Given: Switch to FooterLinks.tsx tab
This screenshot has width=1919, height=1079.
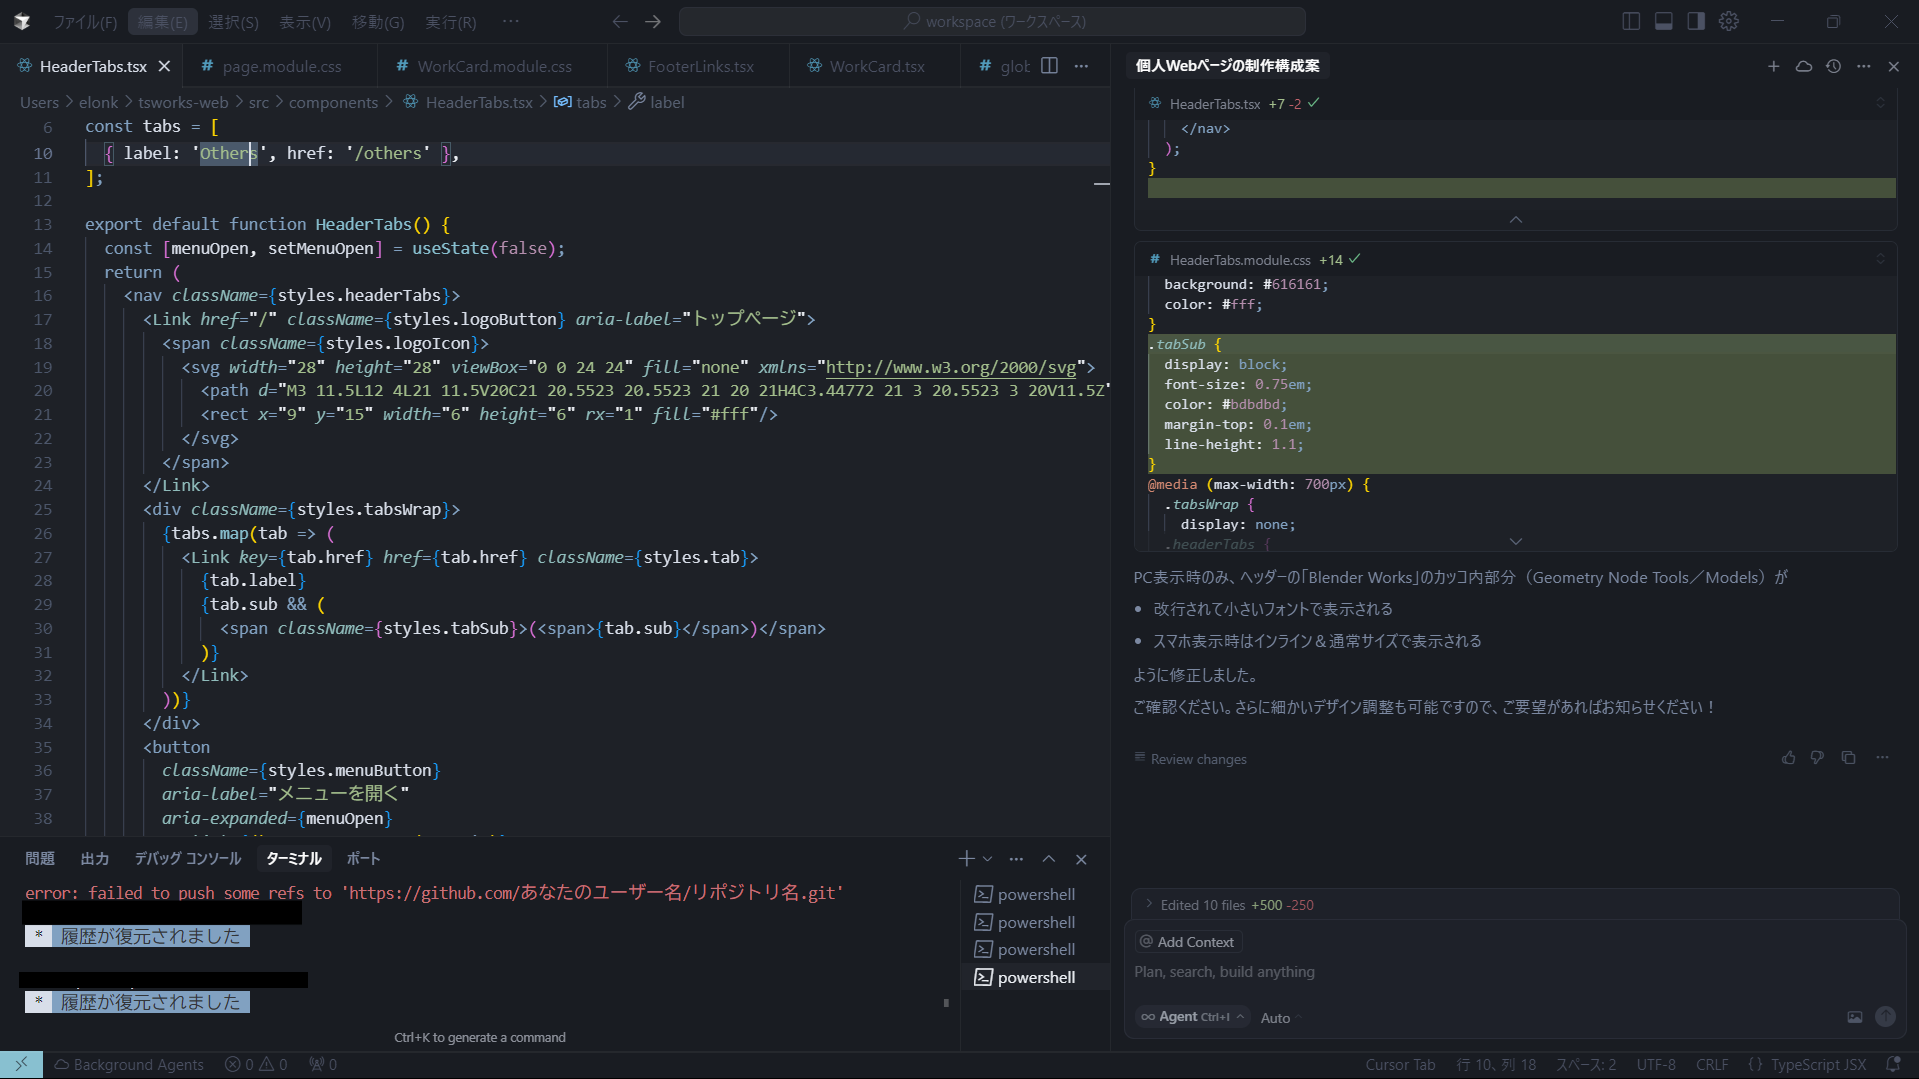Looking at the screenshot, I should tap(700, 66).
